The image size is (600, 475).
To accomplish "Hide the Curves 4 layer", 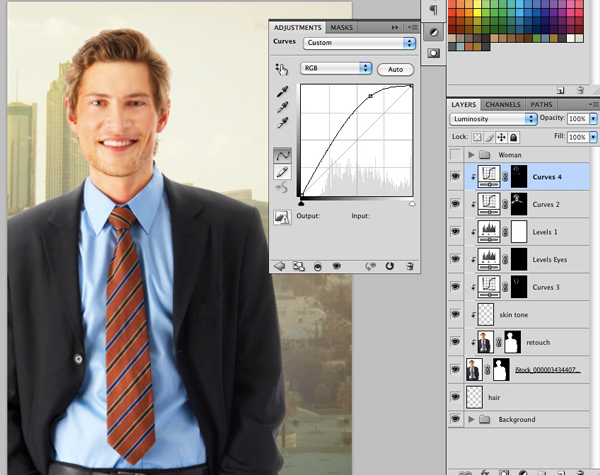I will pos(457,177).
